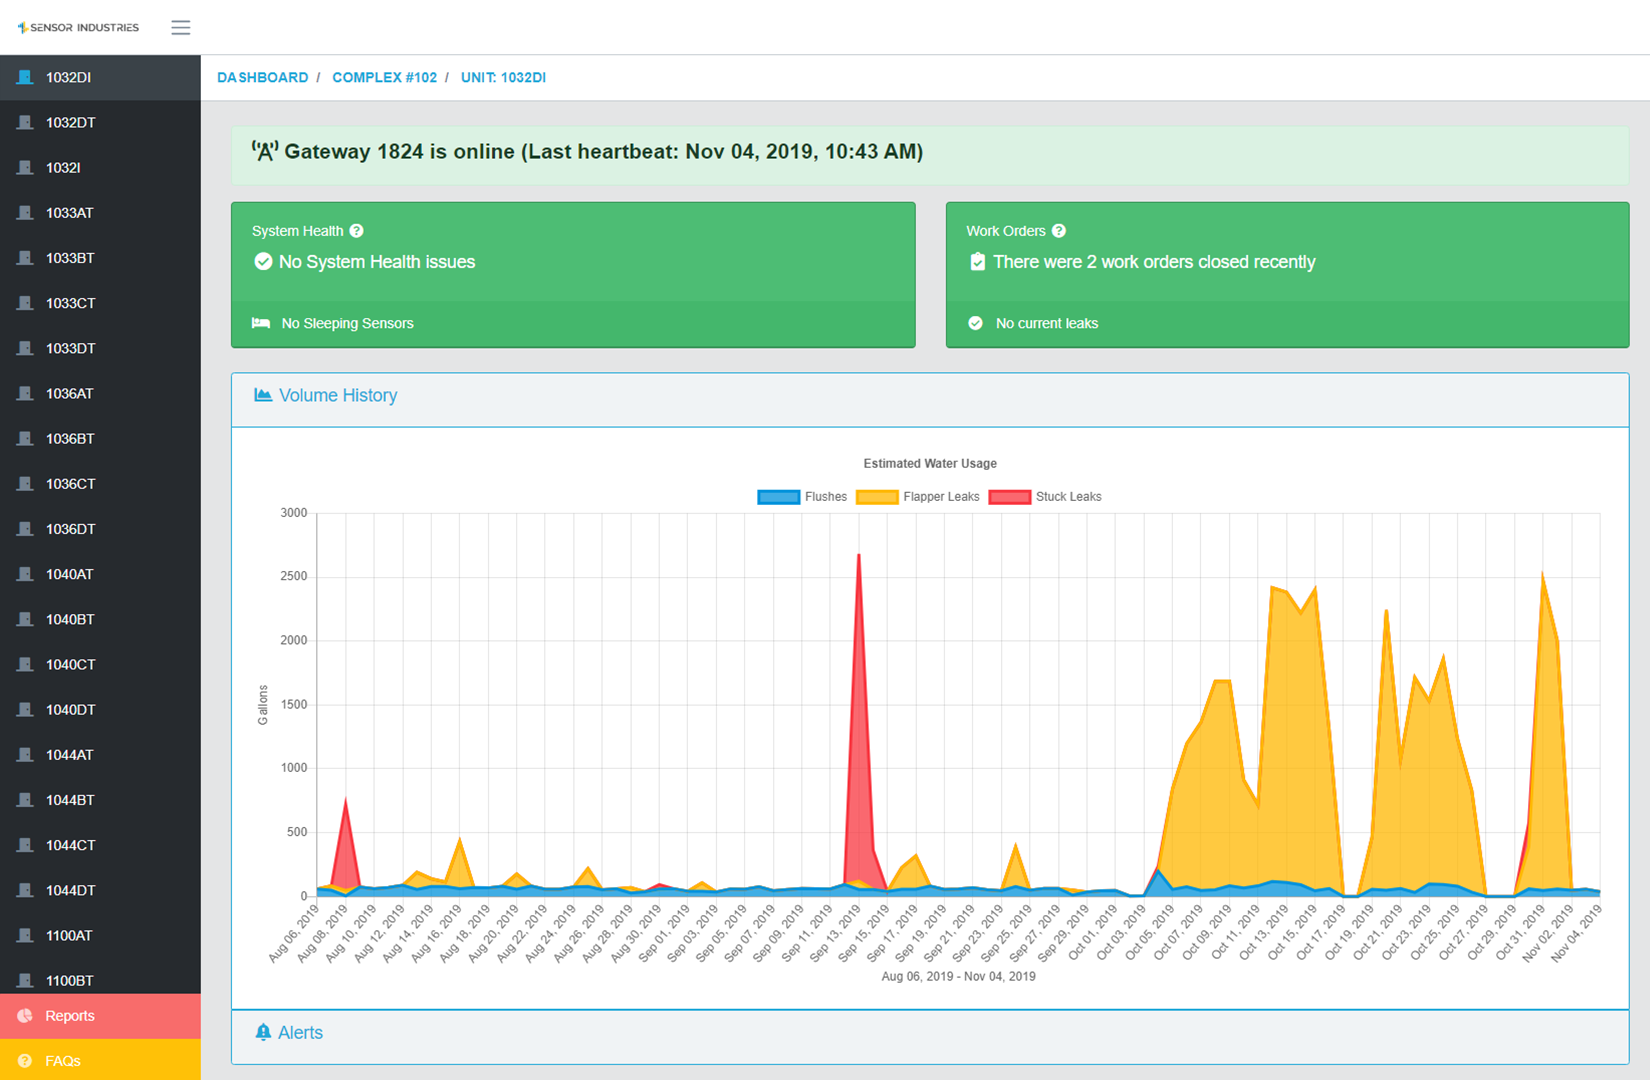Viewport: 1650px width, 1080px height.
Task: Click the help icon next to Work Orders
Action: pos(1059,231)
